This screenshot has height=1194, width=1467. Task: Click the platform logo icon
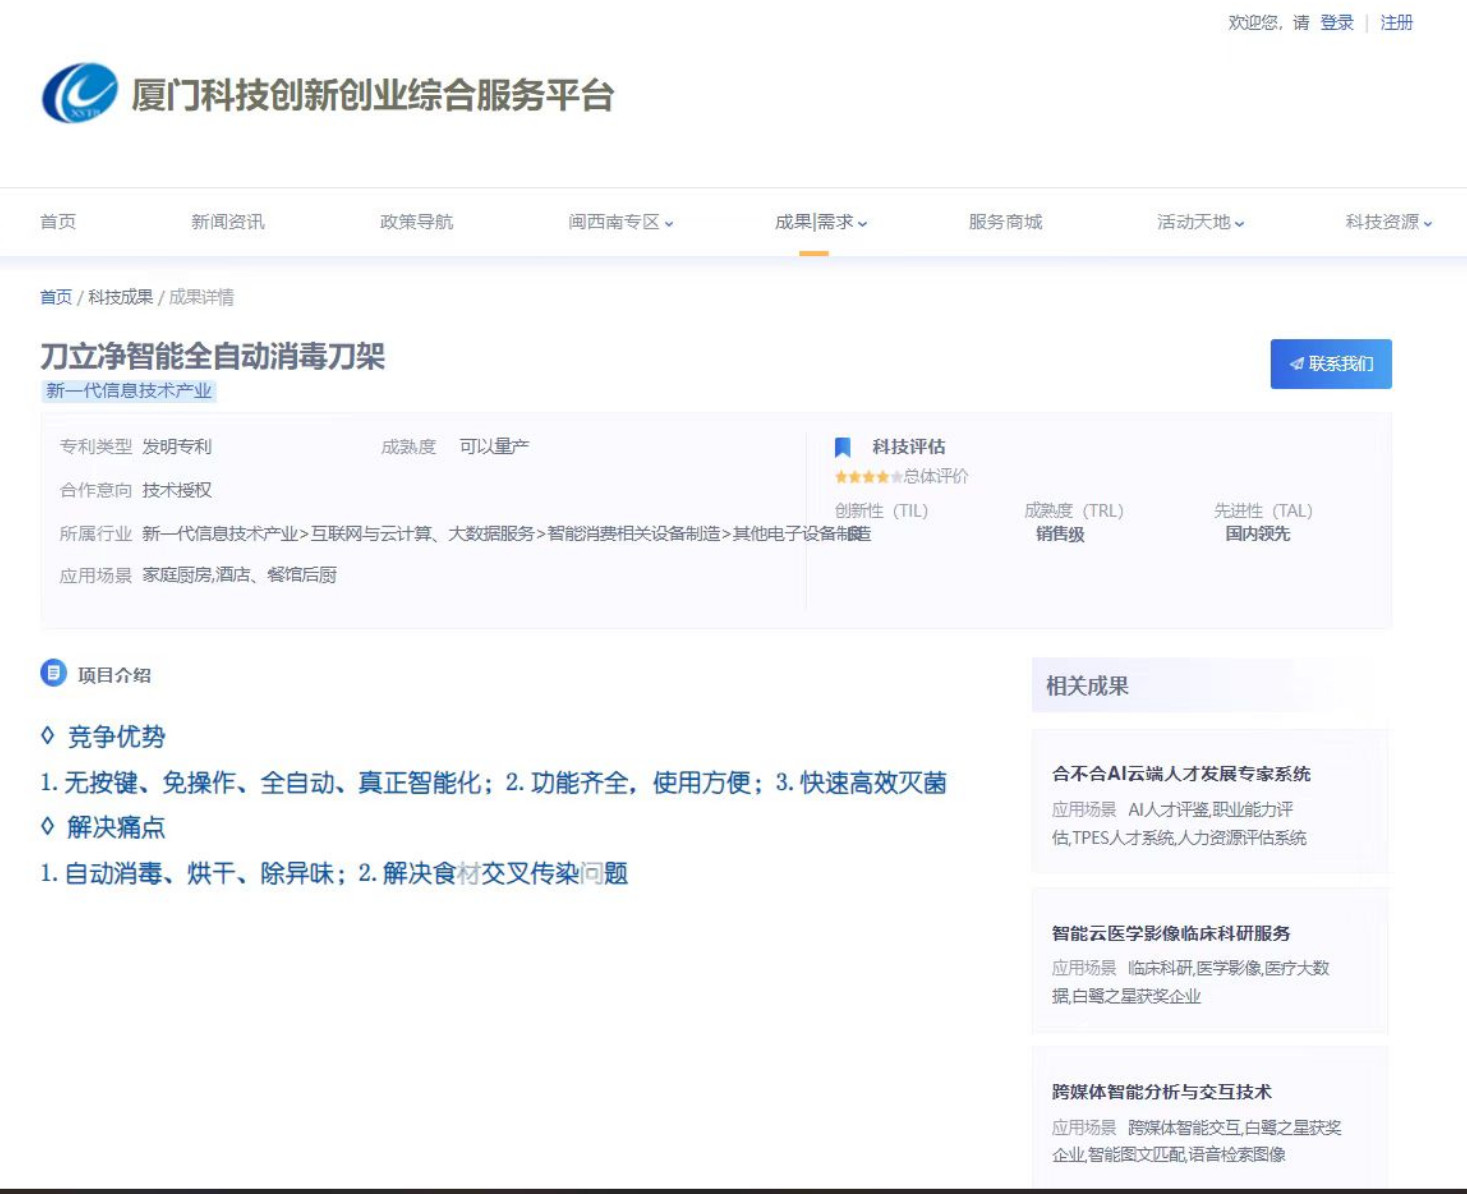79,93
